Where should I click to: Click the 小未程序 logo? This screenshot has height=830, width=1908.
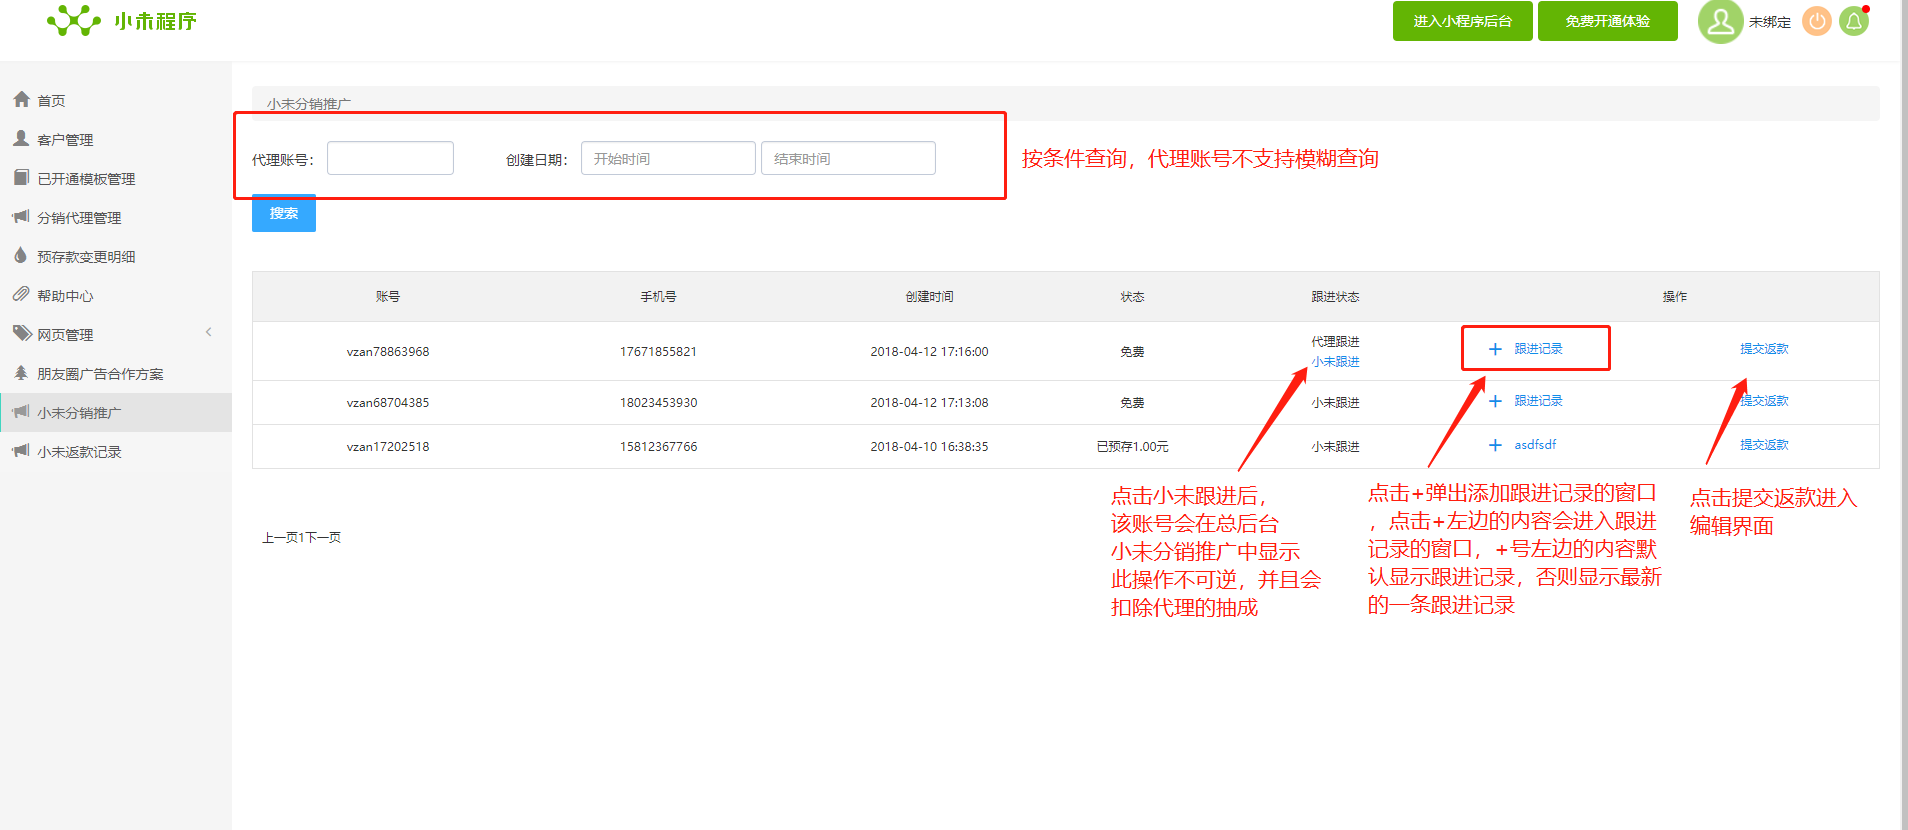tap(122, 21)
